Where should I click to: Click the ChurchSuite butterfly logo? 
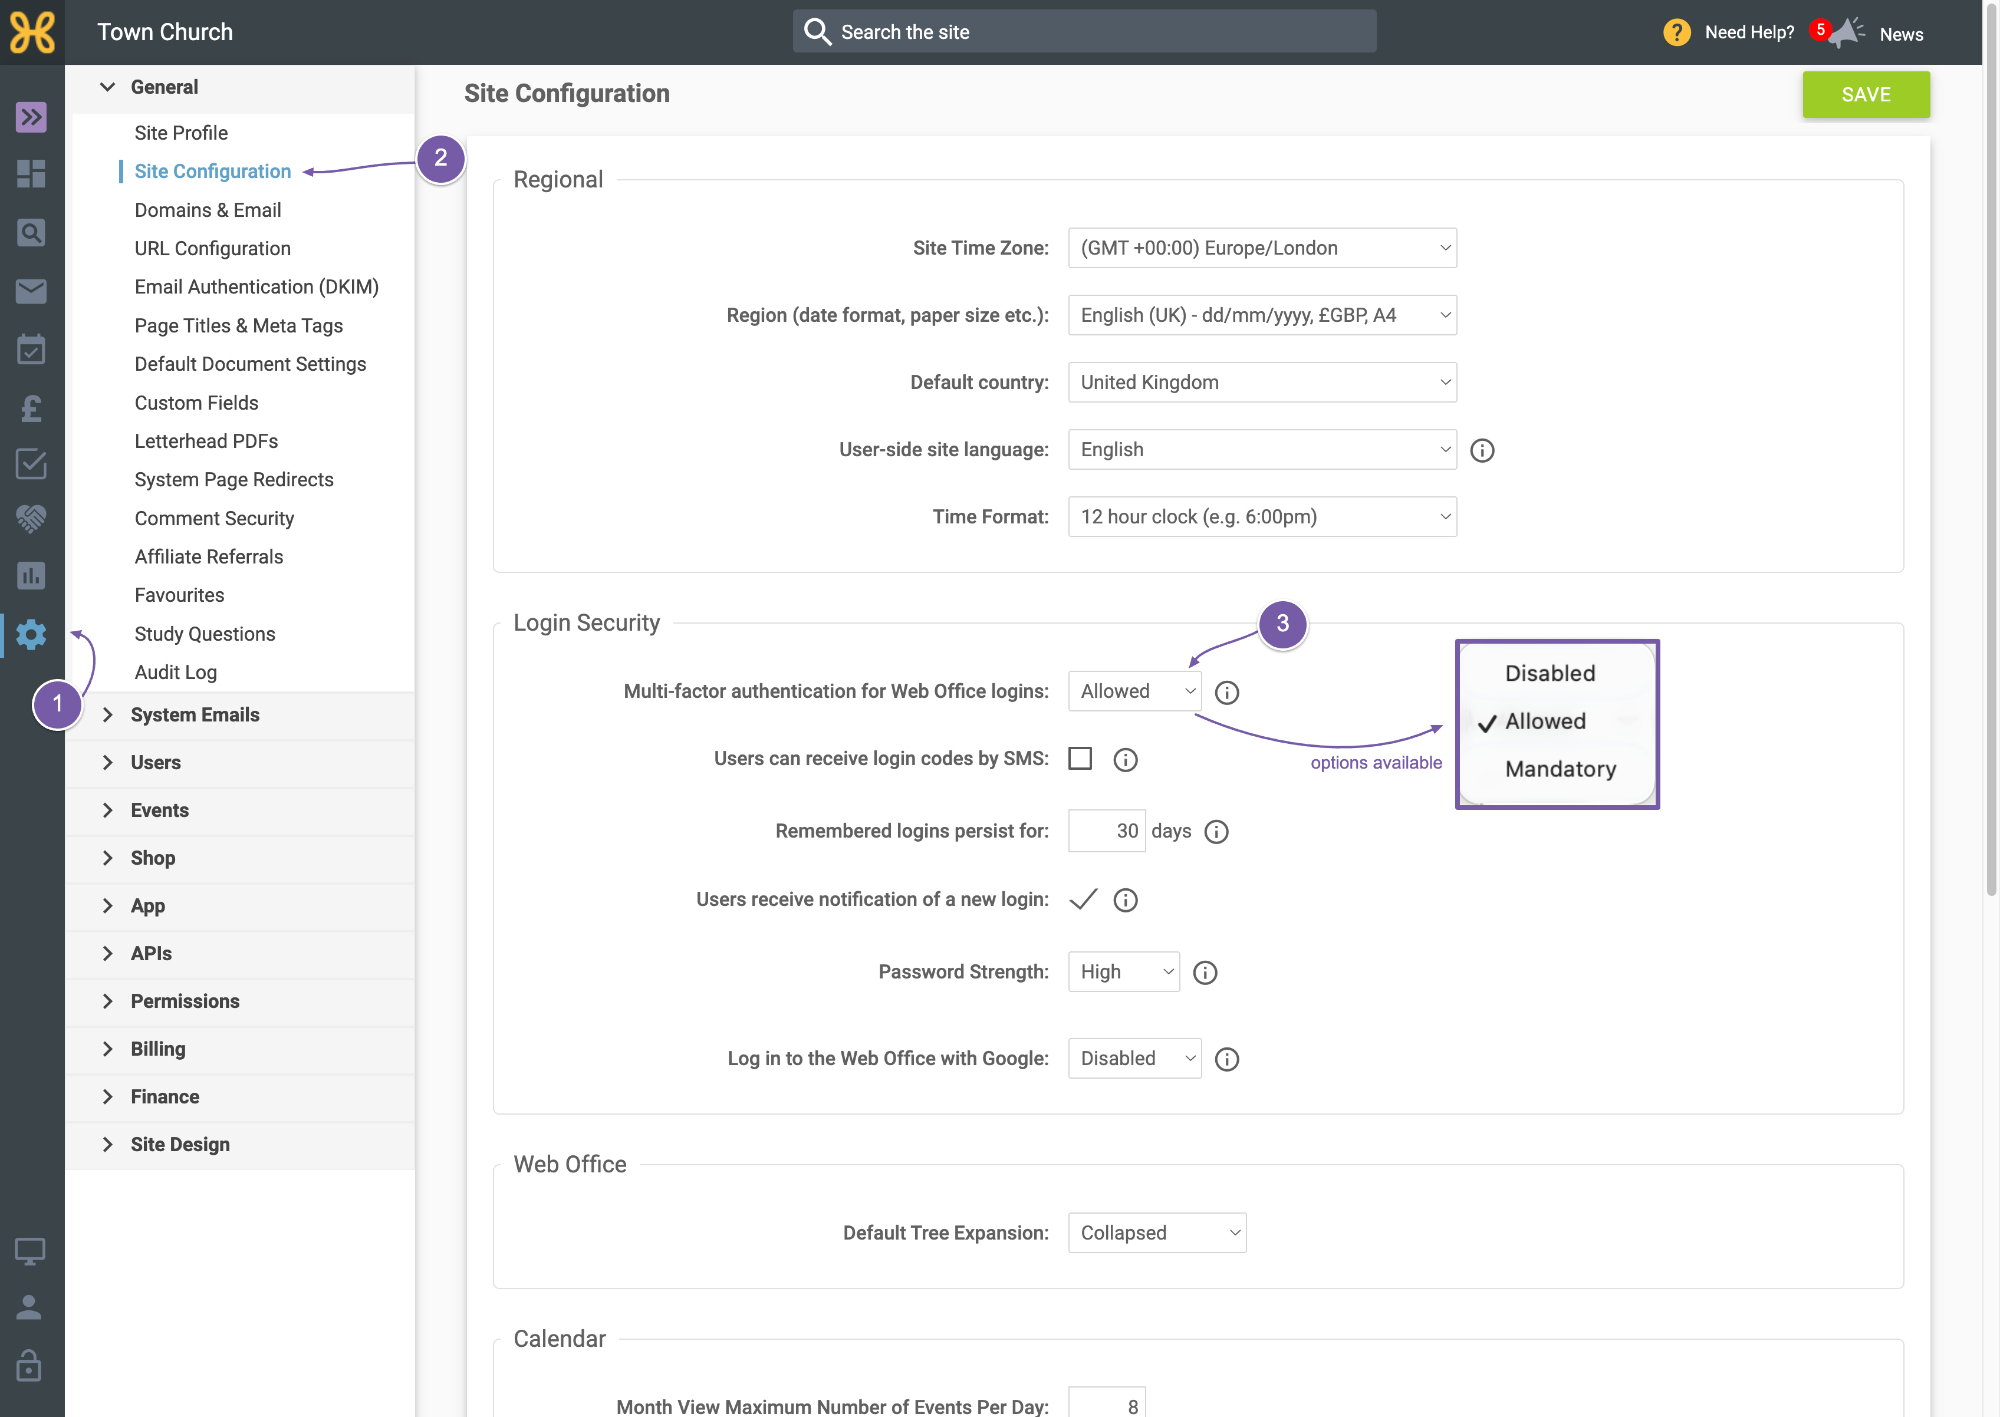pyautogui.click(x=32, y=32)
